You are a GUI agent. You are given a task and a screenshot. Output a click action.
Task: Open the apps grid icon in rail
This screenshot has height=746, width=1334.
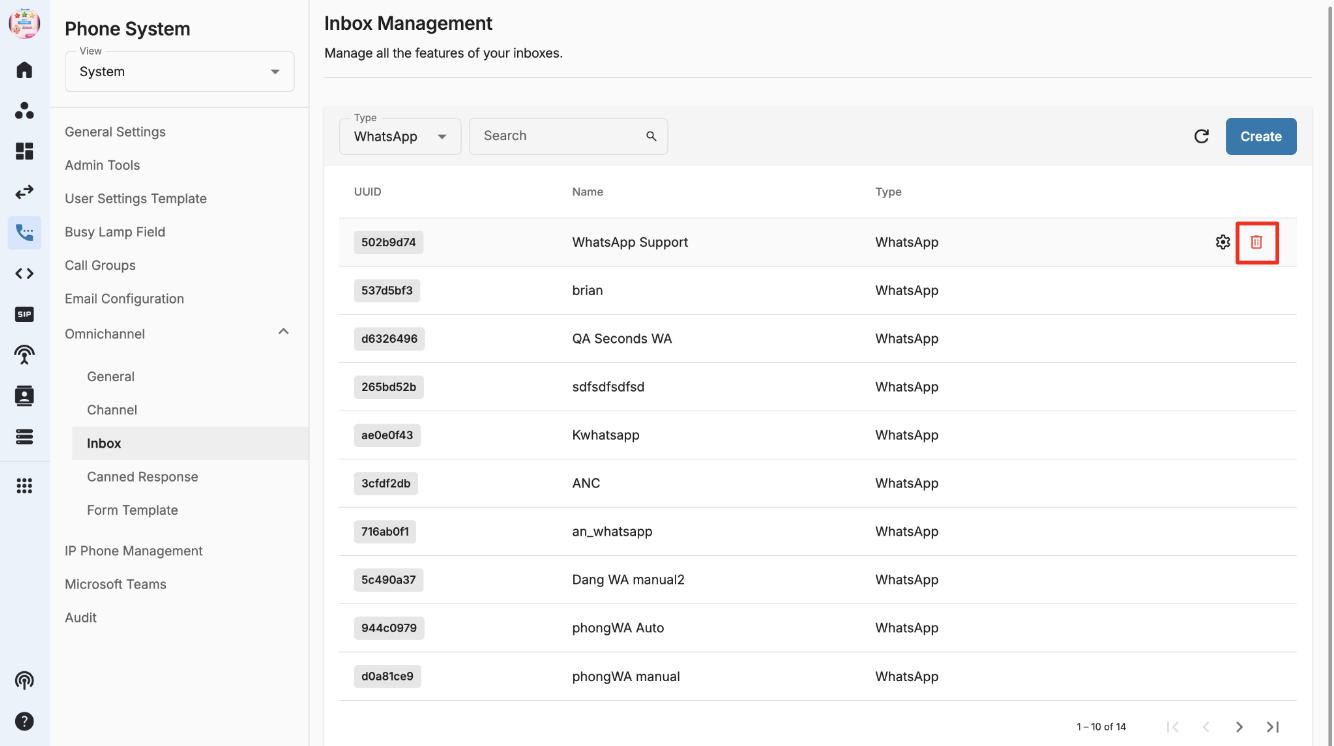(24, 486)
